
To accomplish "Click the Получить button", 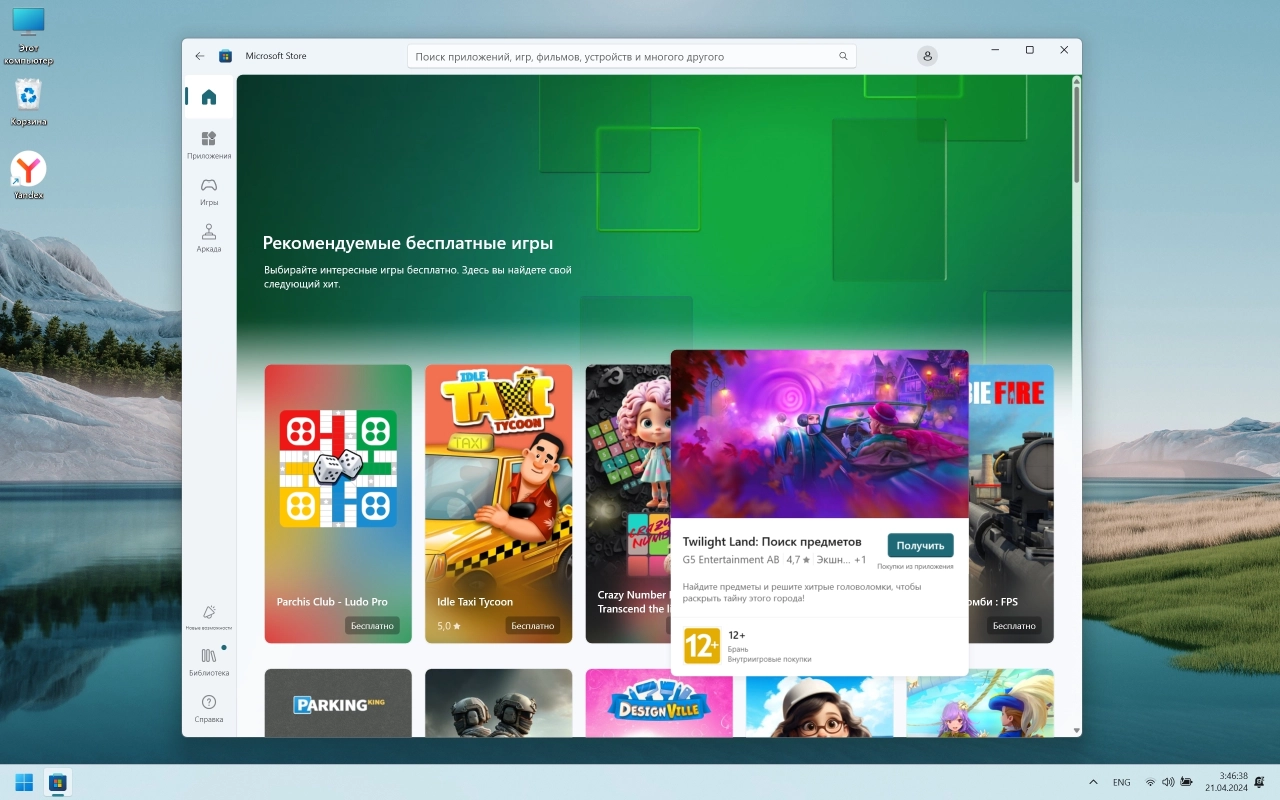I will (x=920, y=545).
